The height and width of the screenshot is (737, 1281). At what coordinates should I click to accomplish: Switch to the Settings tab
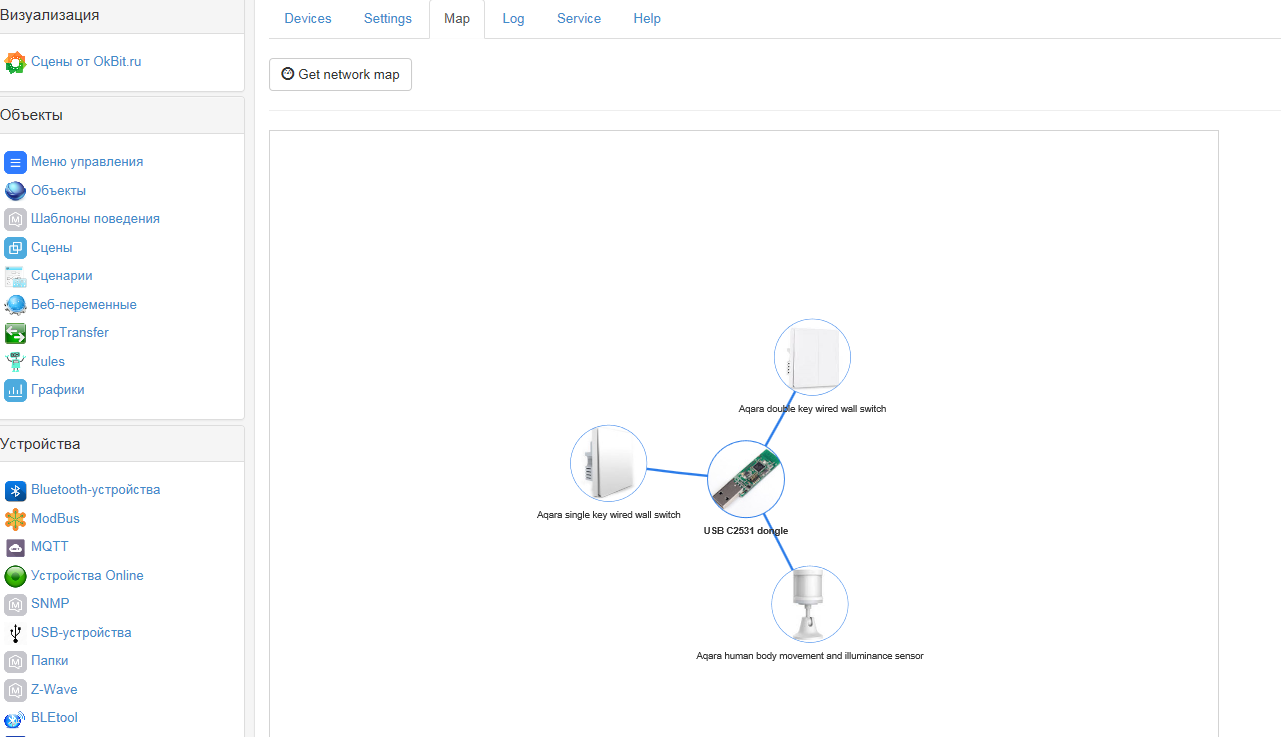pyautogui.click(x=388, y=19)
